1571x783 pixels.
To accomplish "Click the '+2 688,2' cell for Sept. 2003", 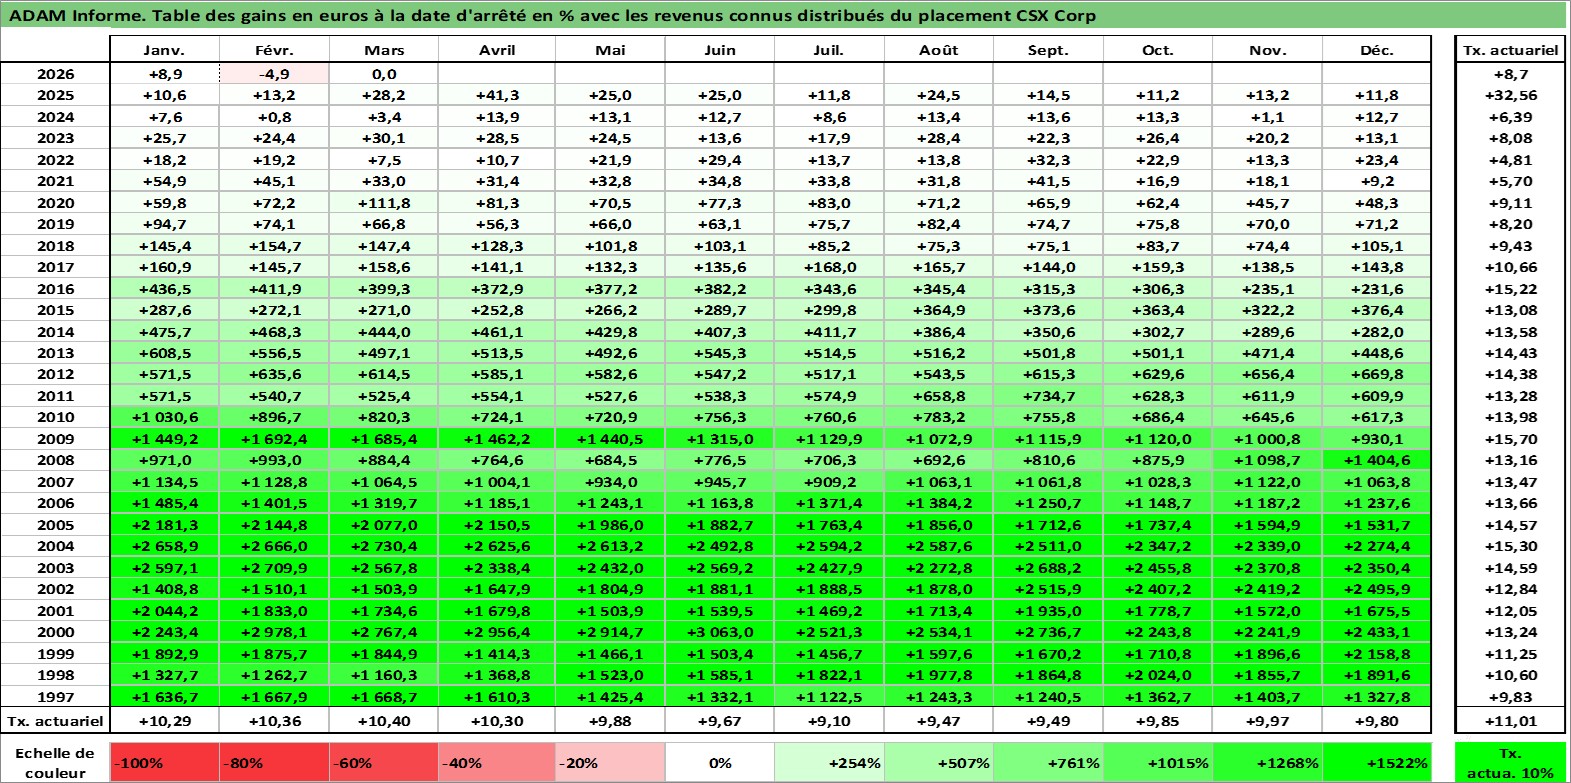I will [1048, 568].
